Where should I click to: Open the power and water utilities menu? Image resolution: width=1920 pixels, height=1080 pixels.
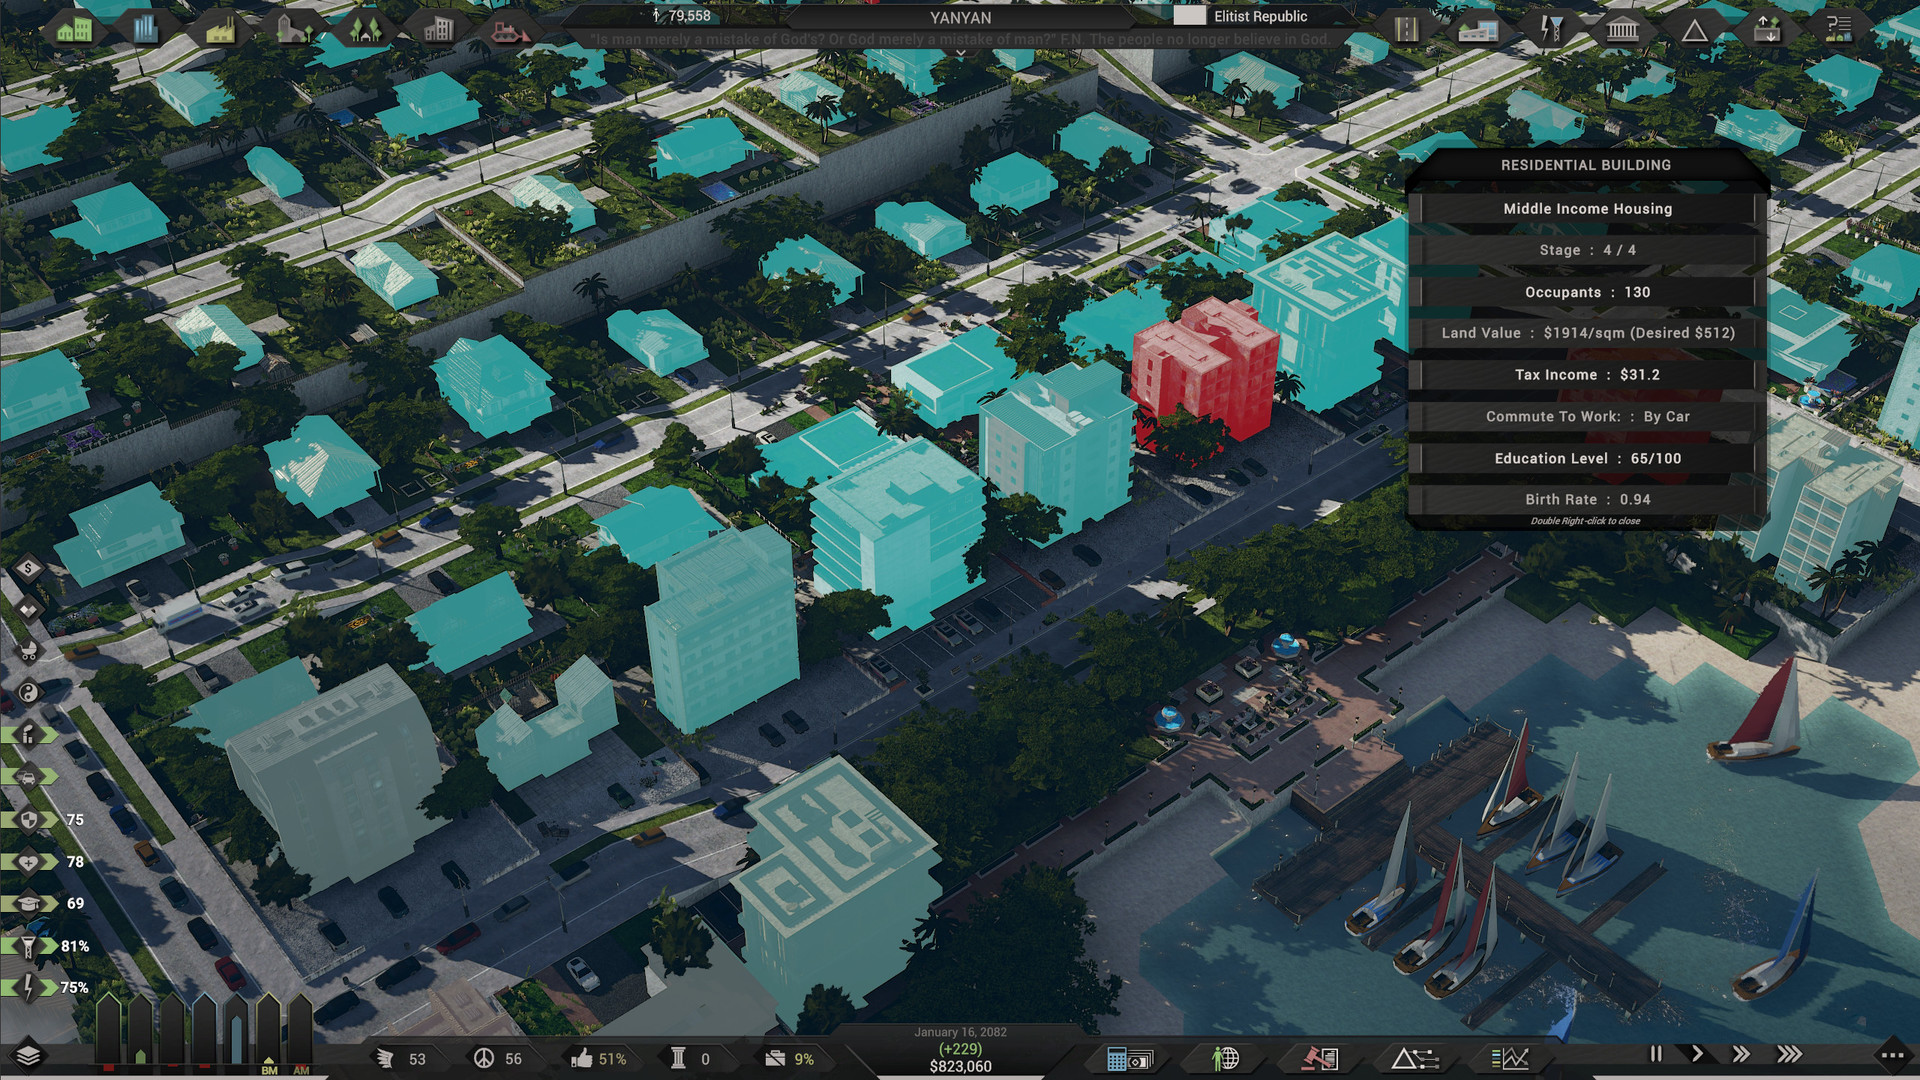[1551, 30]
